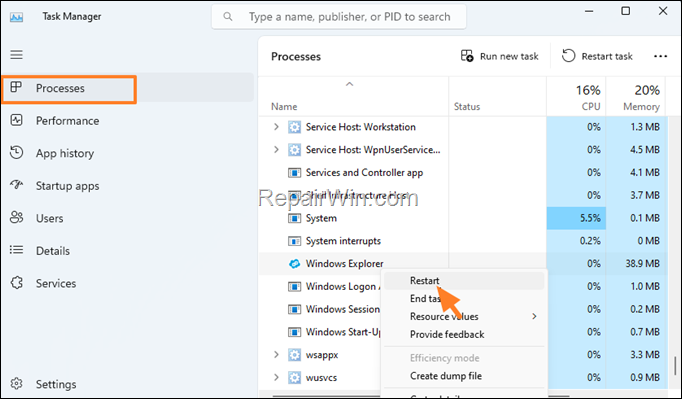Viewport: 682px width, 399px height.
Task: Click the search magnifier icon
Action: coord(227,17)
